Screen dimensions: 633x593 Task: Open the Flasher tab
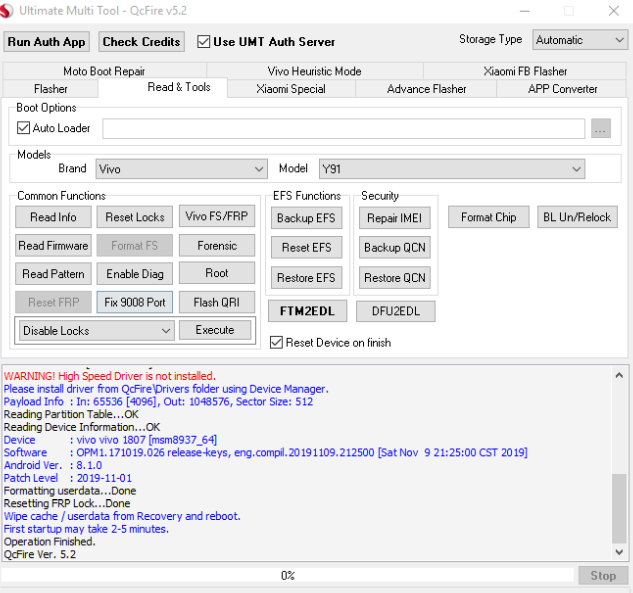(50, 89)
